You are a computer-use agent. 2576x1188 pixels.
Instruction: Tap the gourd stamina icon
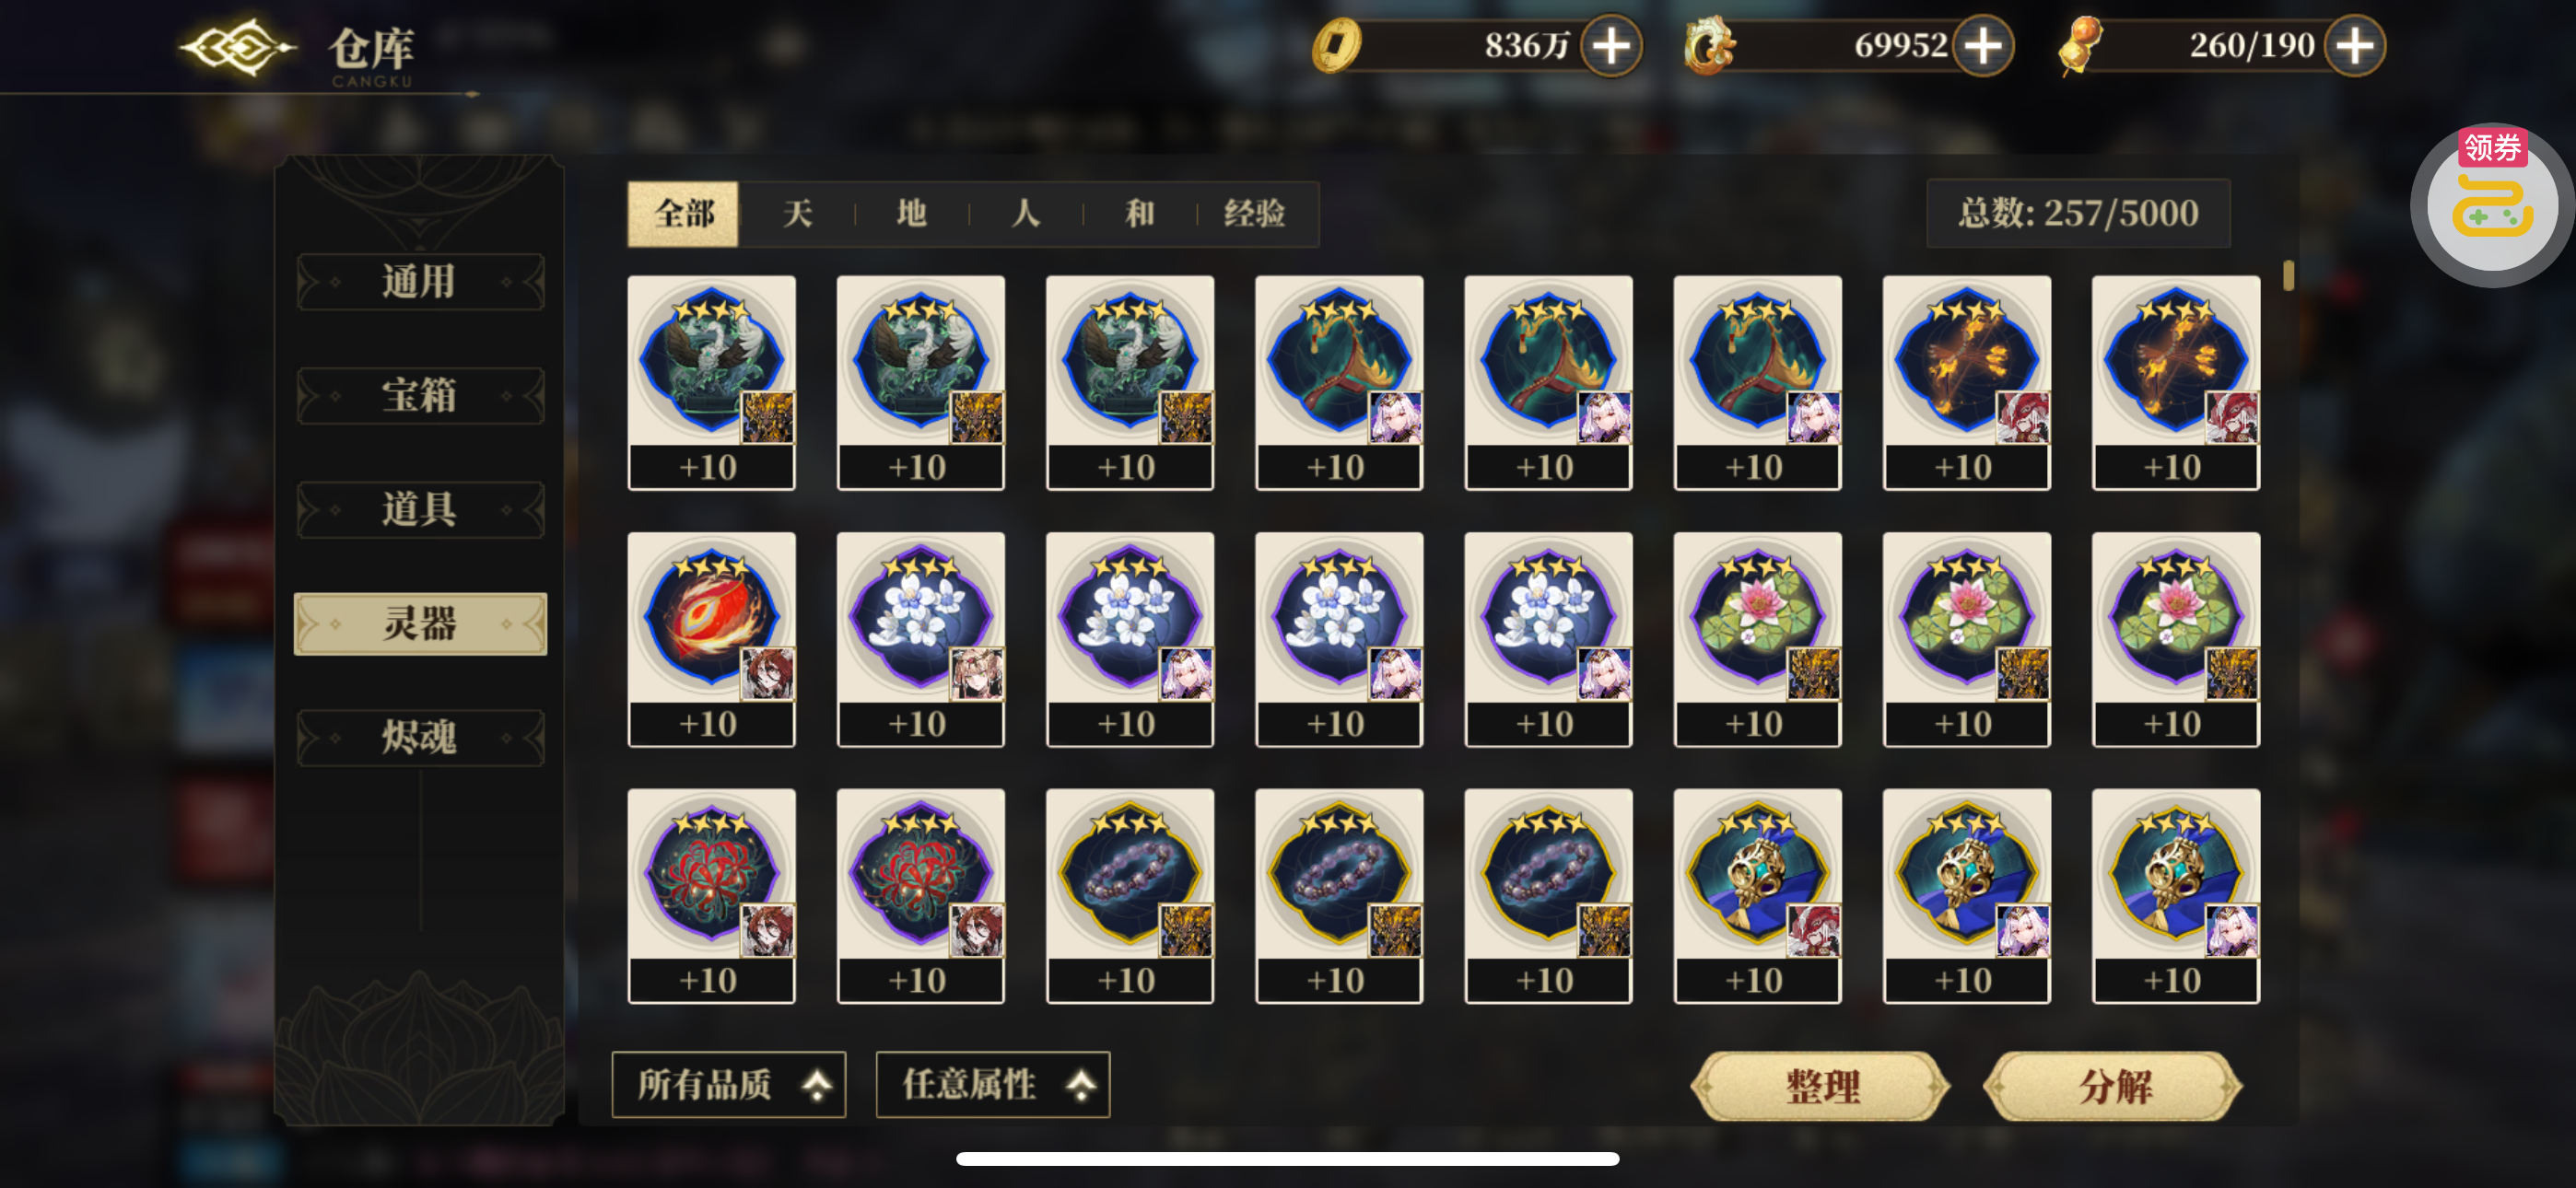coord(2081,46)
